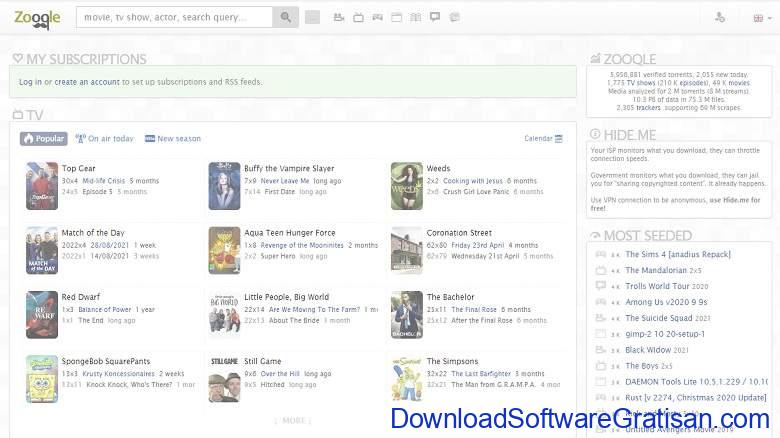This screenshot has width=780, height=438.
Task: Open Aqua Teen Hunger Force poster
Action: point(224,250)
